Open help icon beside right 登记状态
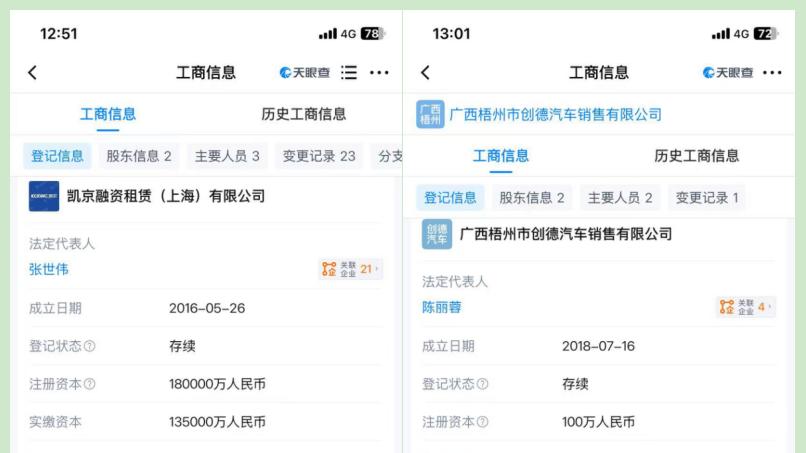Image resolution: width=806 pixels, height=453 pixels. point(482,384)
